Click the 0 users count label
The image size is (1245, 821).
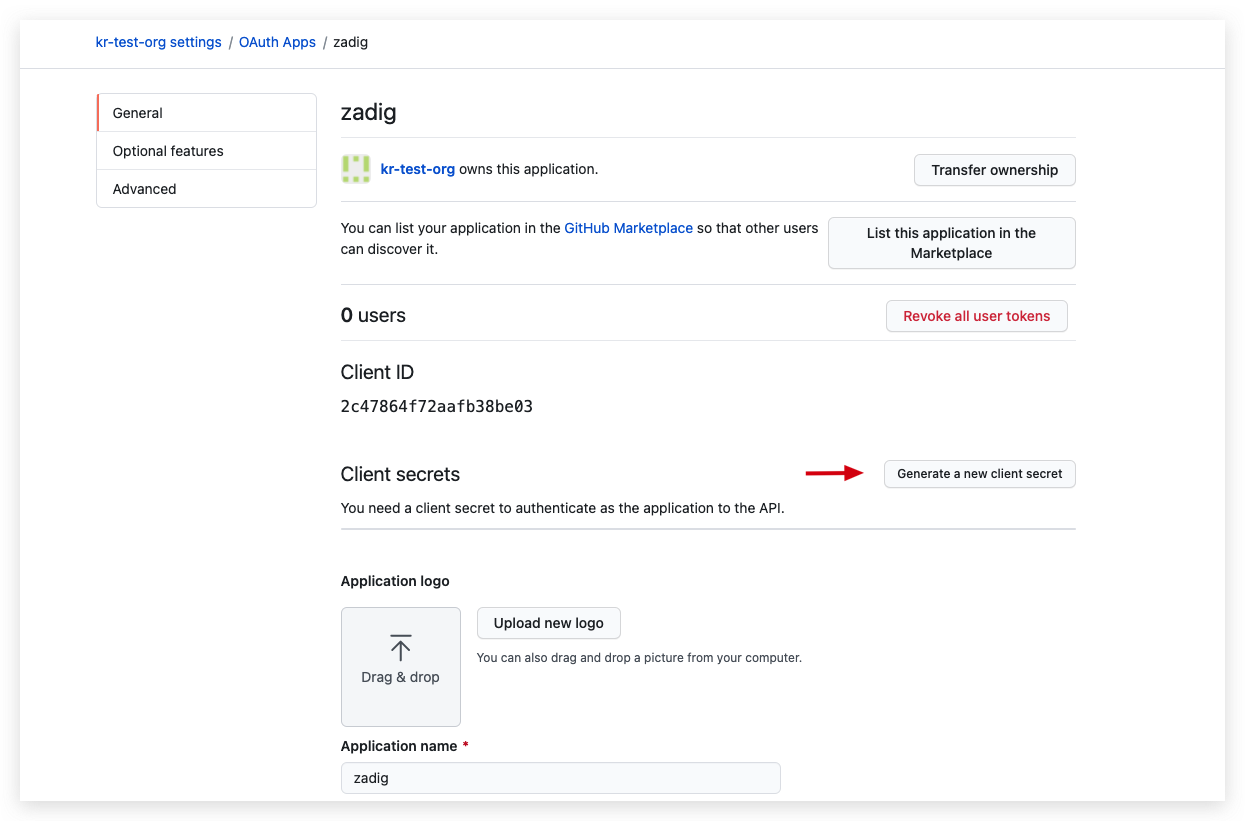click(373, 315)
